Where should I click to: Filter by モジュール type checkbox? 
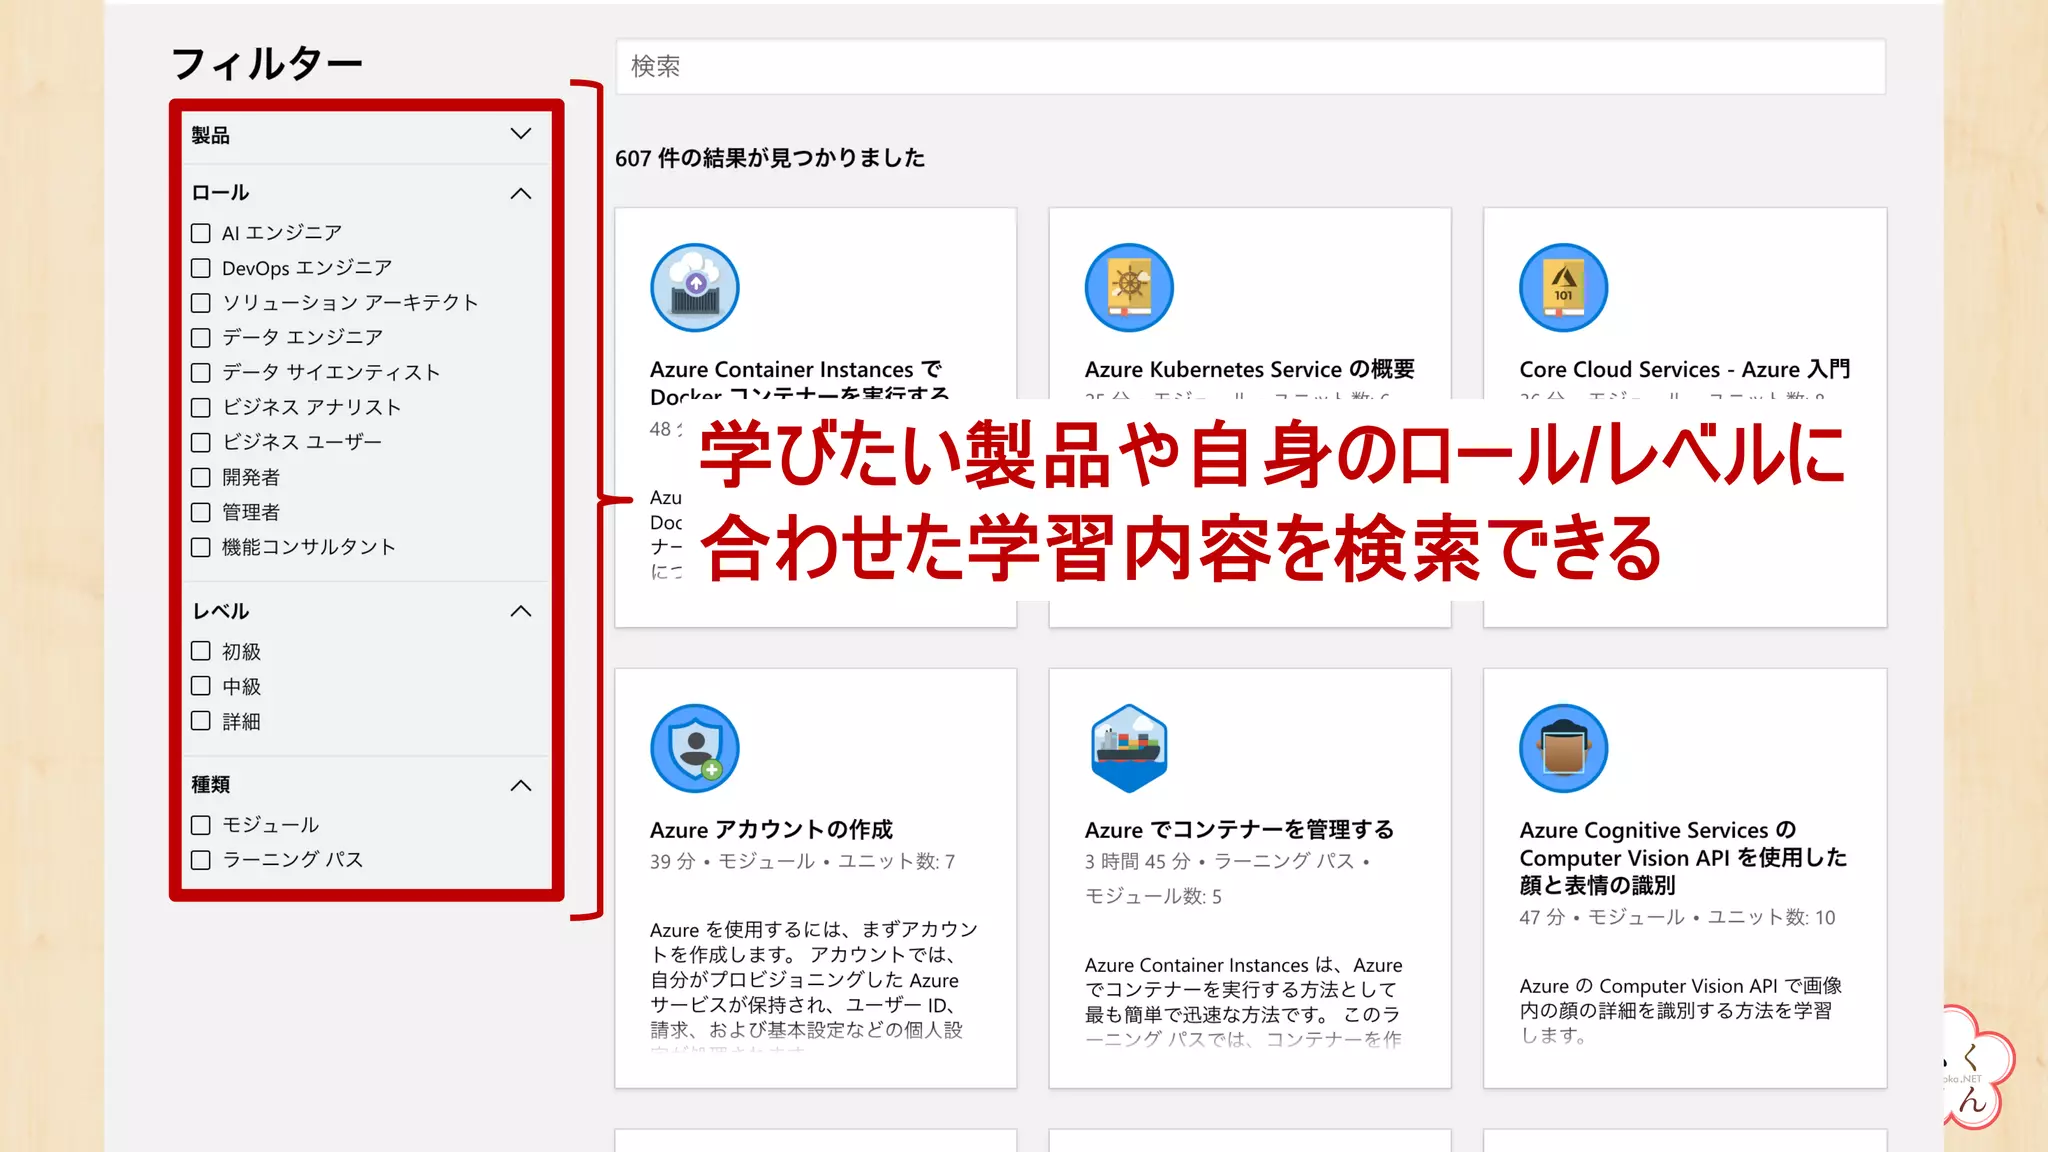point(201,825)
